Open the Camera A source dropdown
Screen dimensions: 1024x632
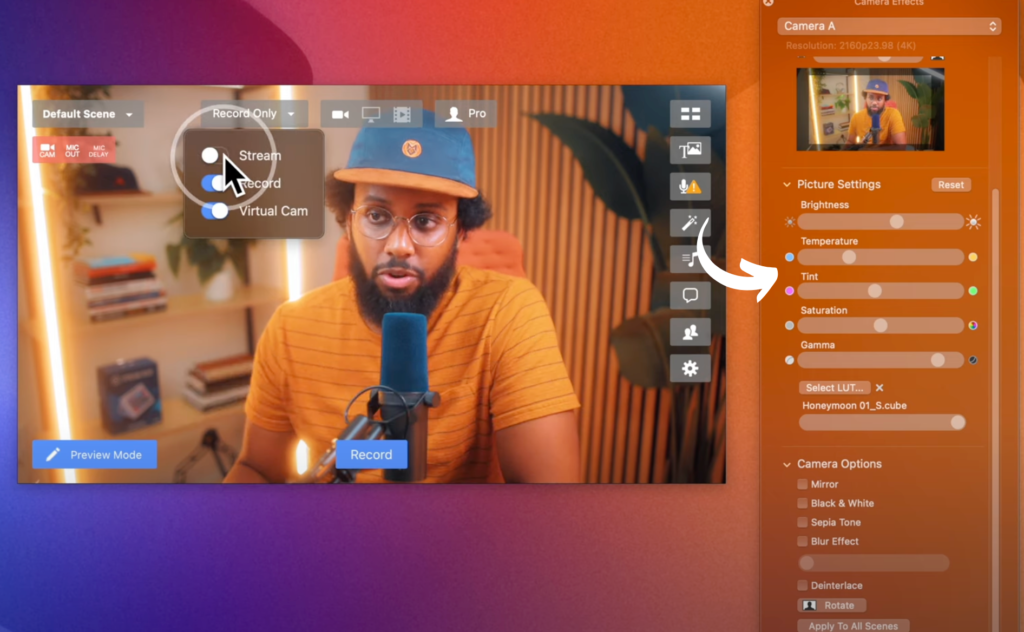coord(889,26)
